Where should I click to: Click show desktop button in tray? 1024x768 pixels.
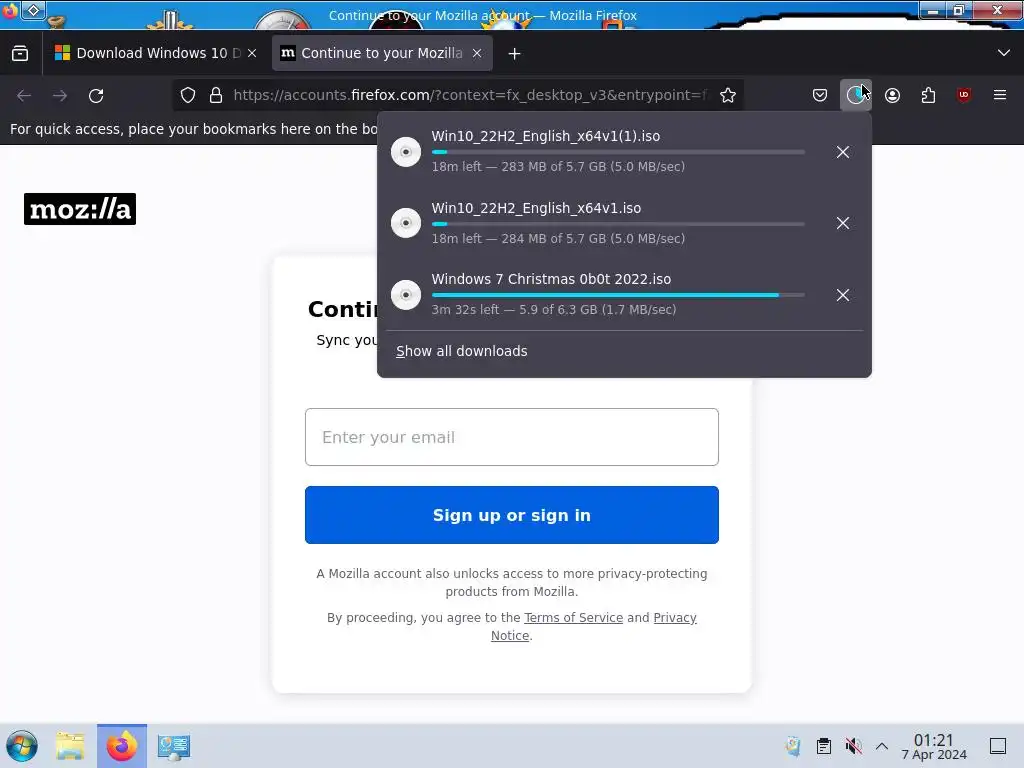coord(998,746)
